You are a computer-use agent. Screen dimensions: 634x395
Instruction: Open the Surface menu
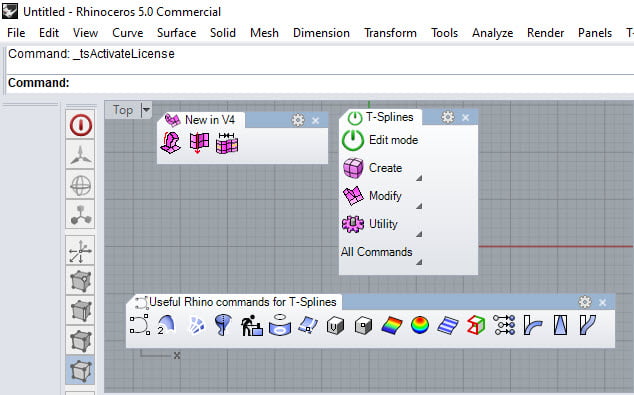point(177,33)
